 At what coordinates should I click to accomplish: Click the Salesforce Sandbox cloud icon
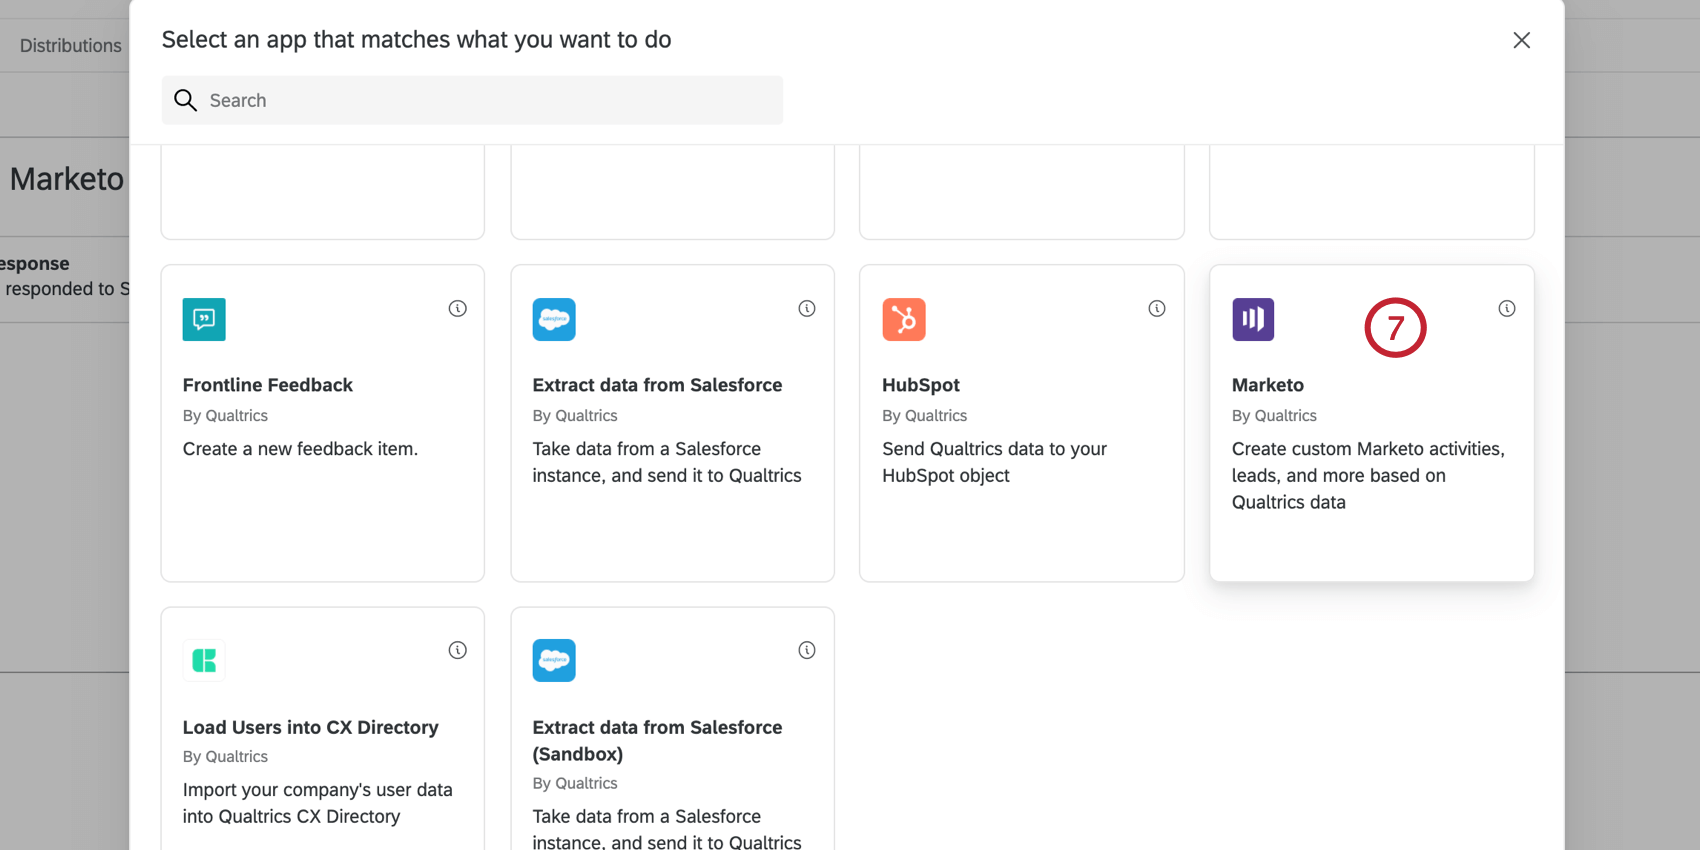[554, 661]
